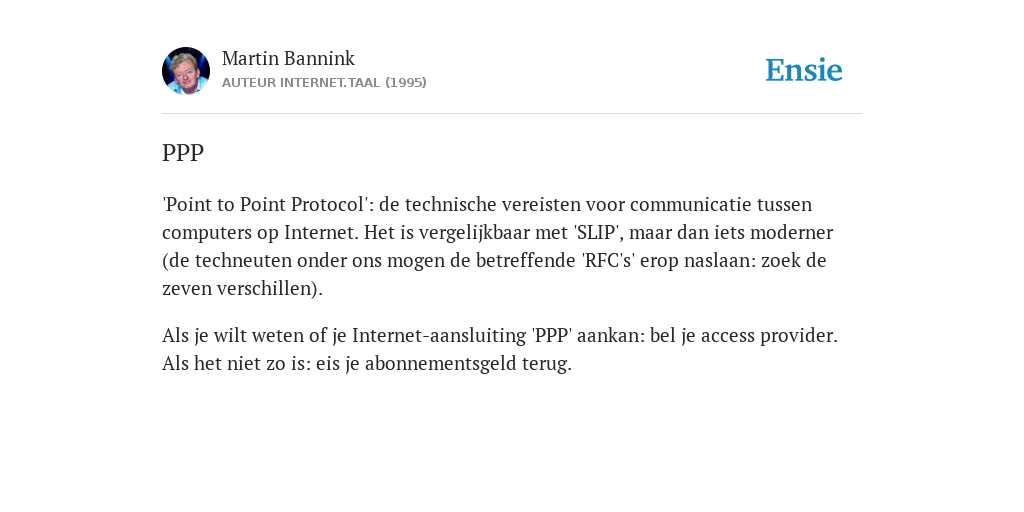Viewport: 1024px width, 512px height.
Task: Click the 'zeven verschillen' phrase
Action: 237,289
